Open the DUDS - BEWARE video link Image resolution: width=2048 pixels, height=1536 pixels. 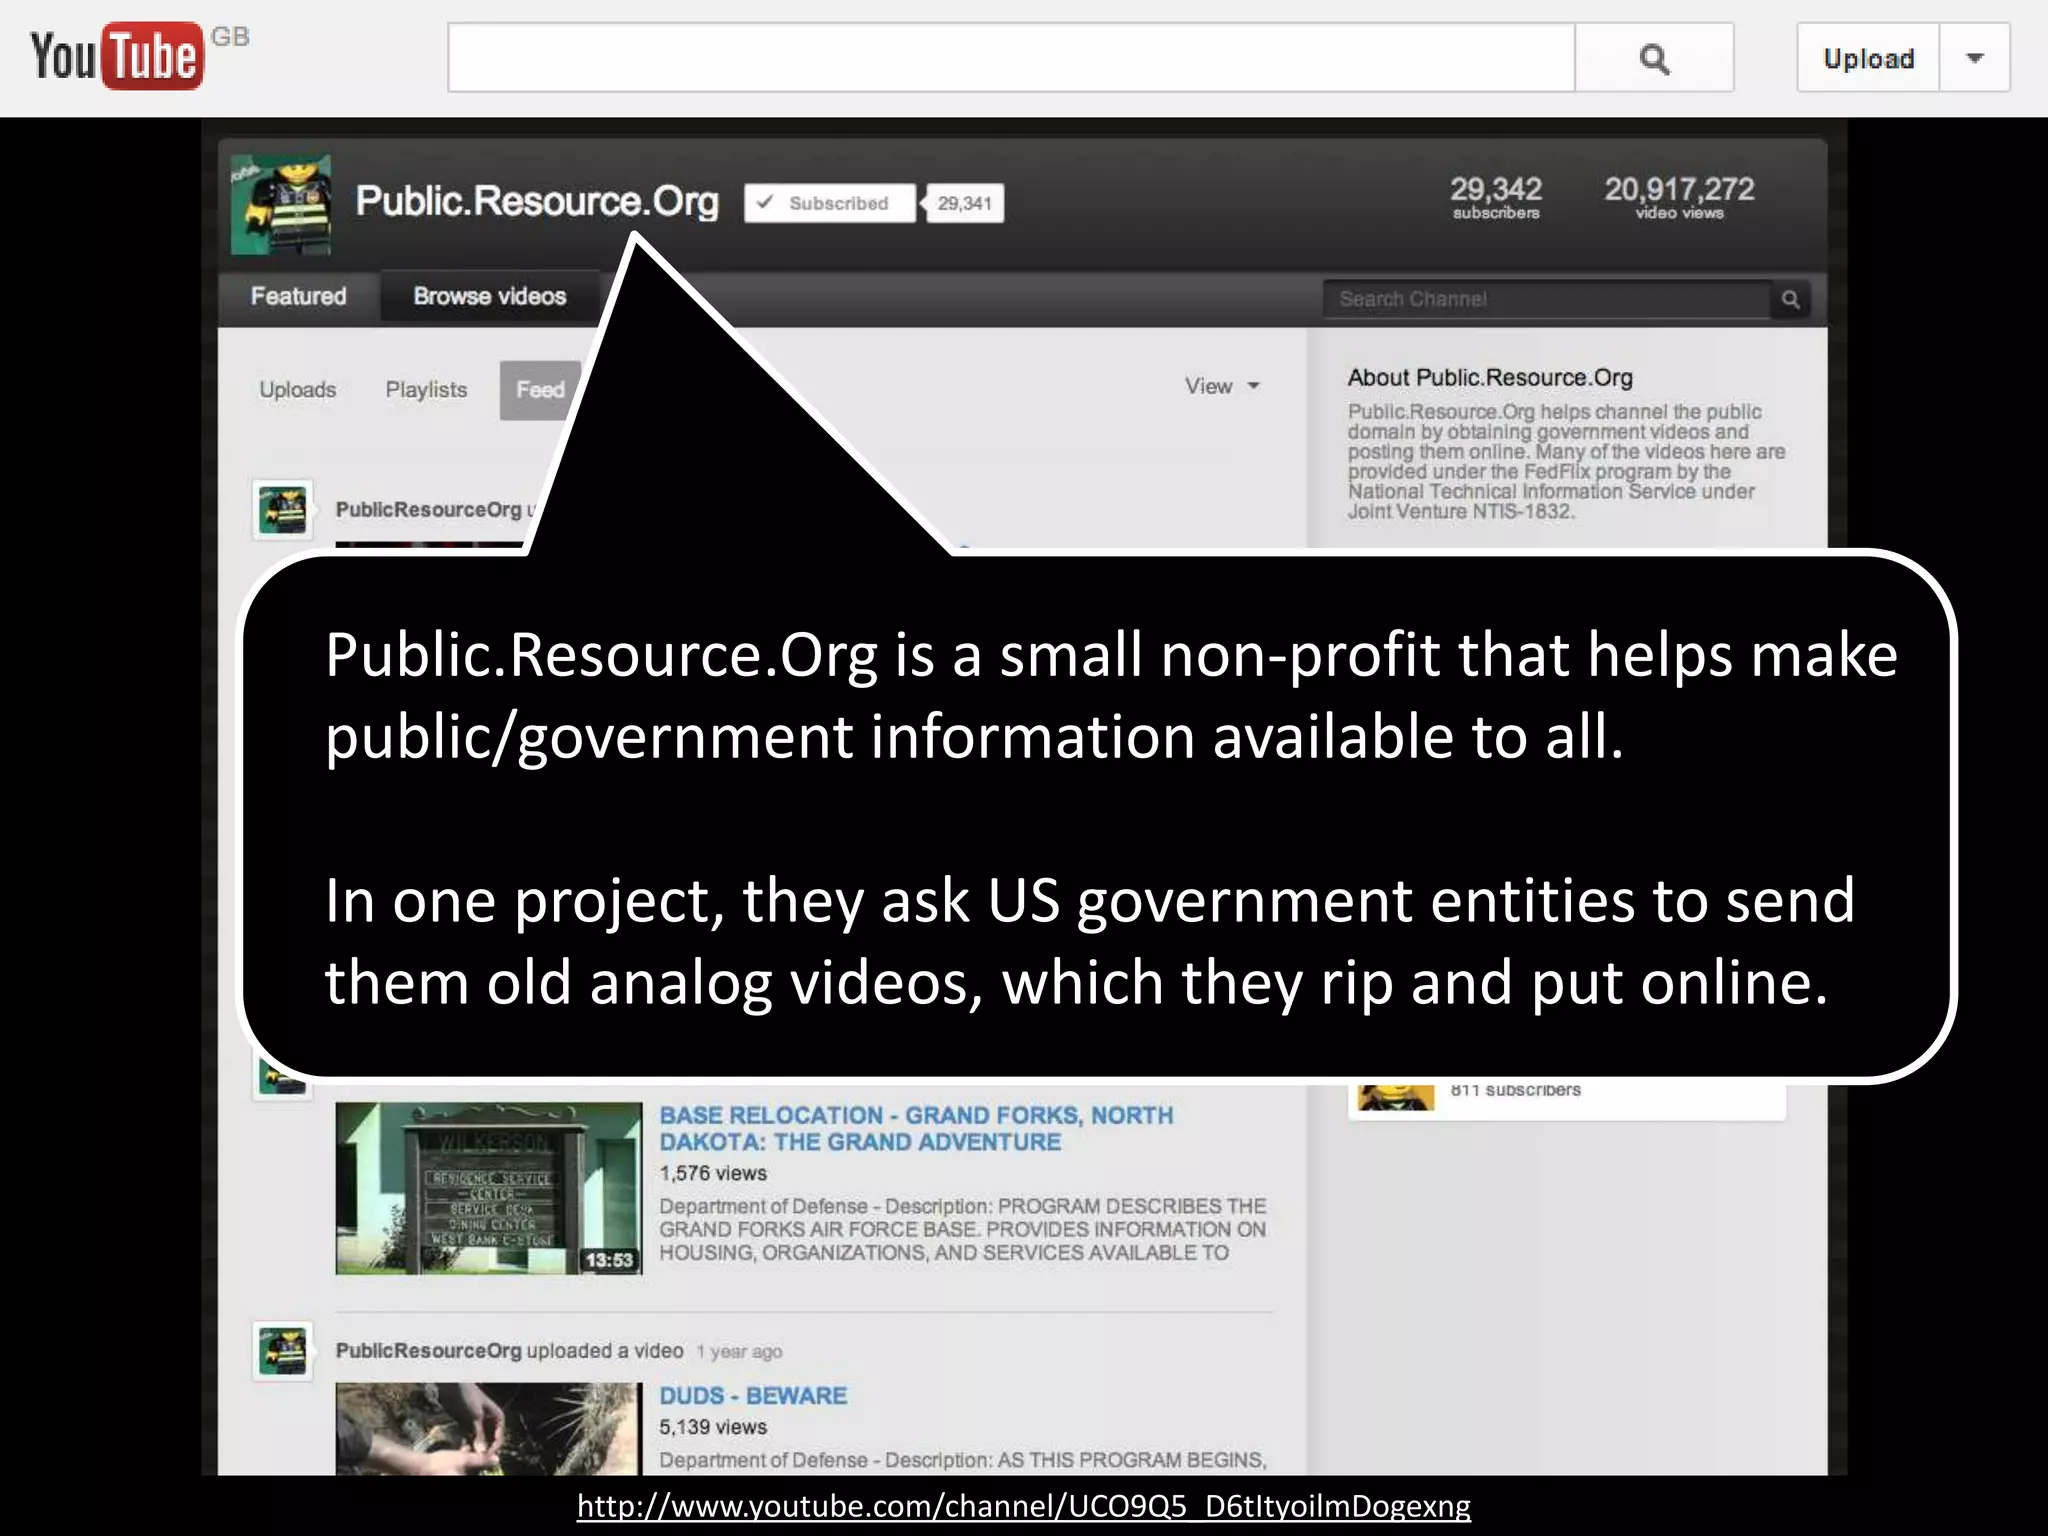point(753,1395)
